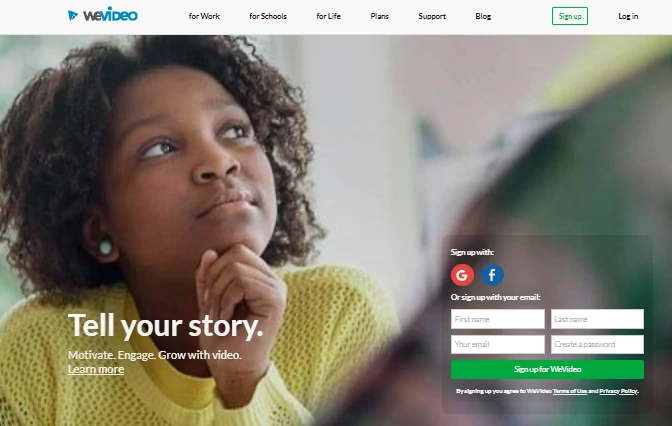Visit the Blog page
The height and width of the screenshot is (426, 672).
483,16
